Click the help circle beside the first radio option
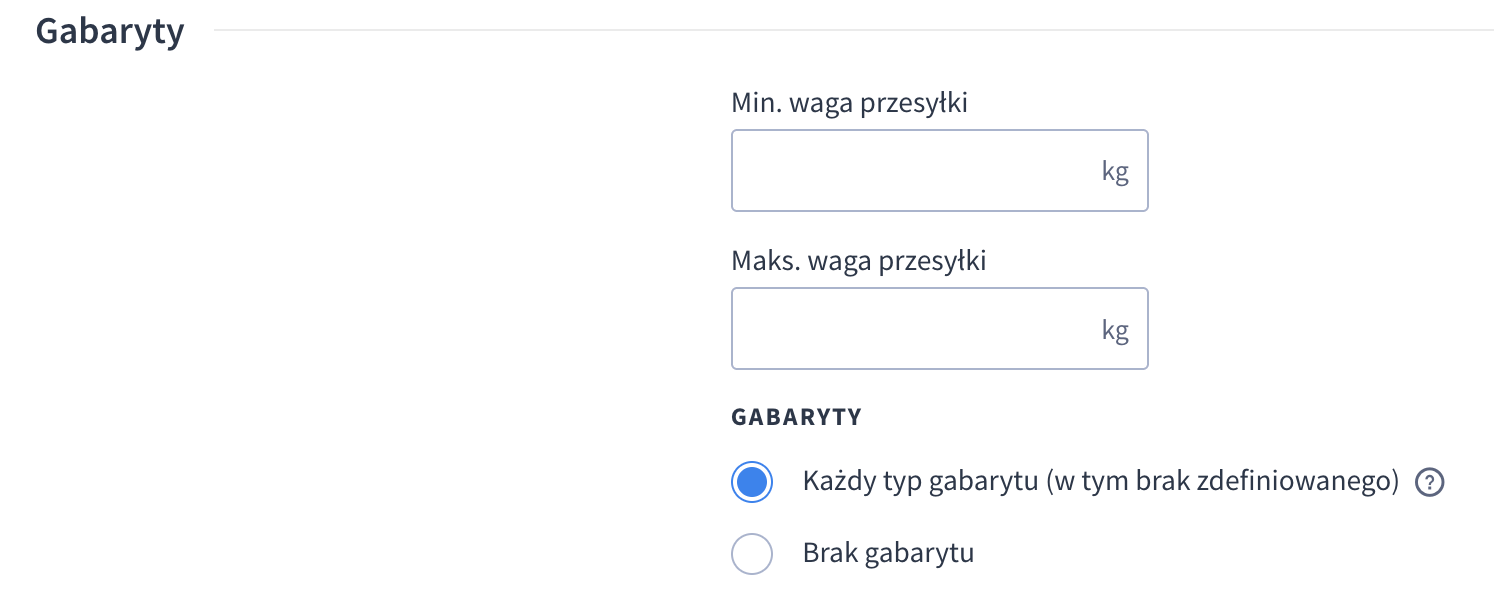The height and width of the screenshot is (604, 1494). click(1430, 482)
